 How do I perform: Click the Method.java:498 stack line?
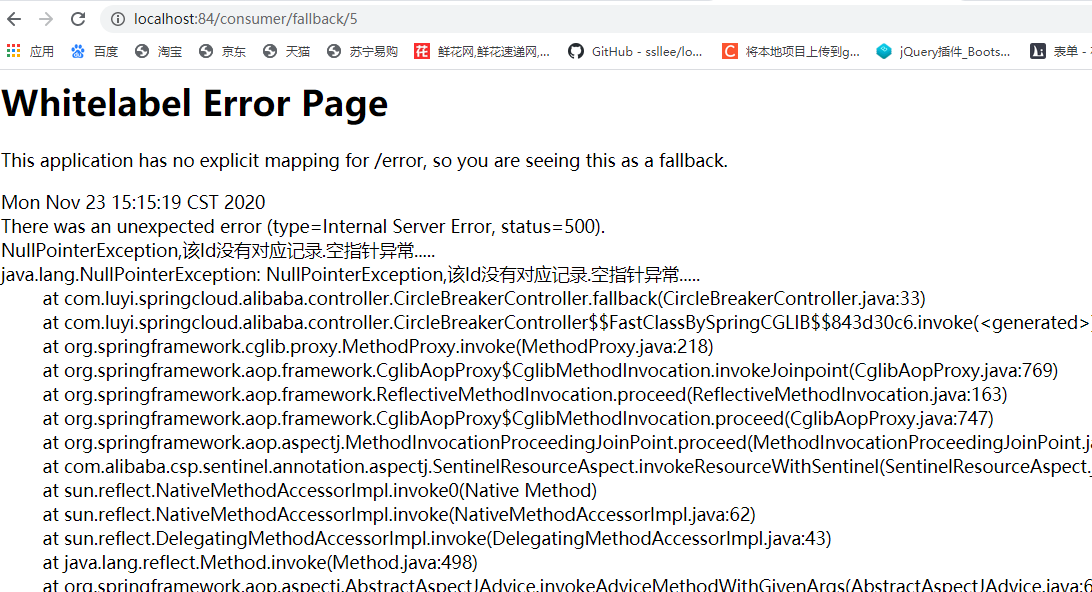260,563
